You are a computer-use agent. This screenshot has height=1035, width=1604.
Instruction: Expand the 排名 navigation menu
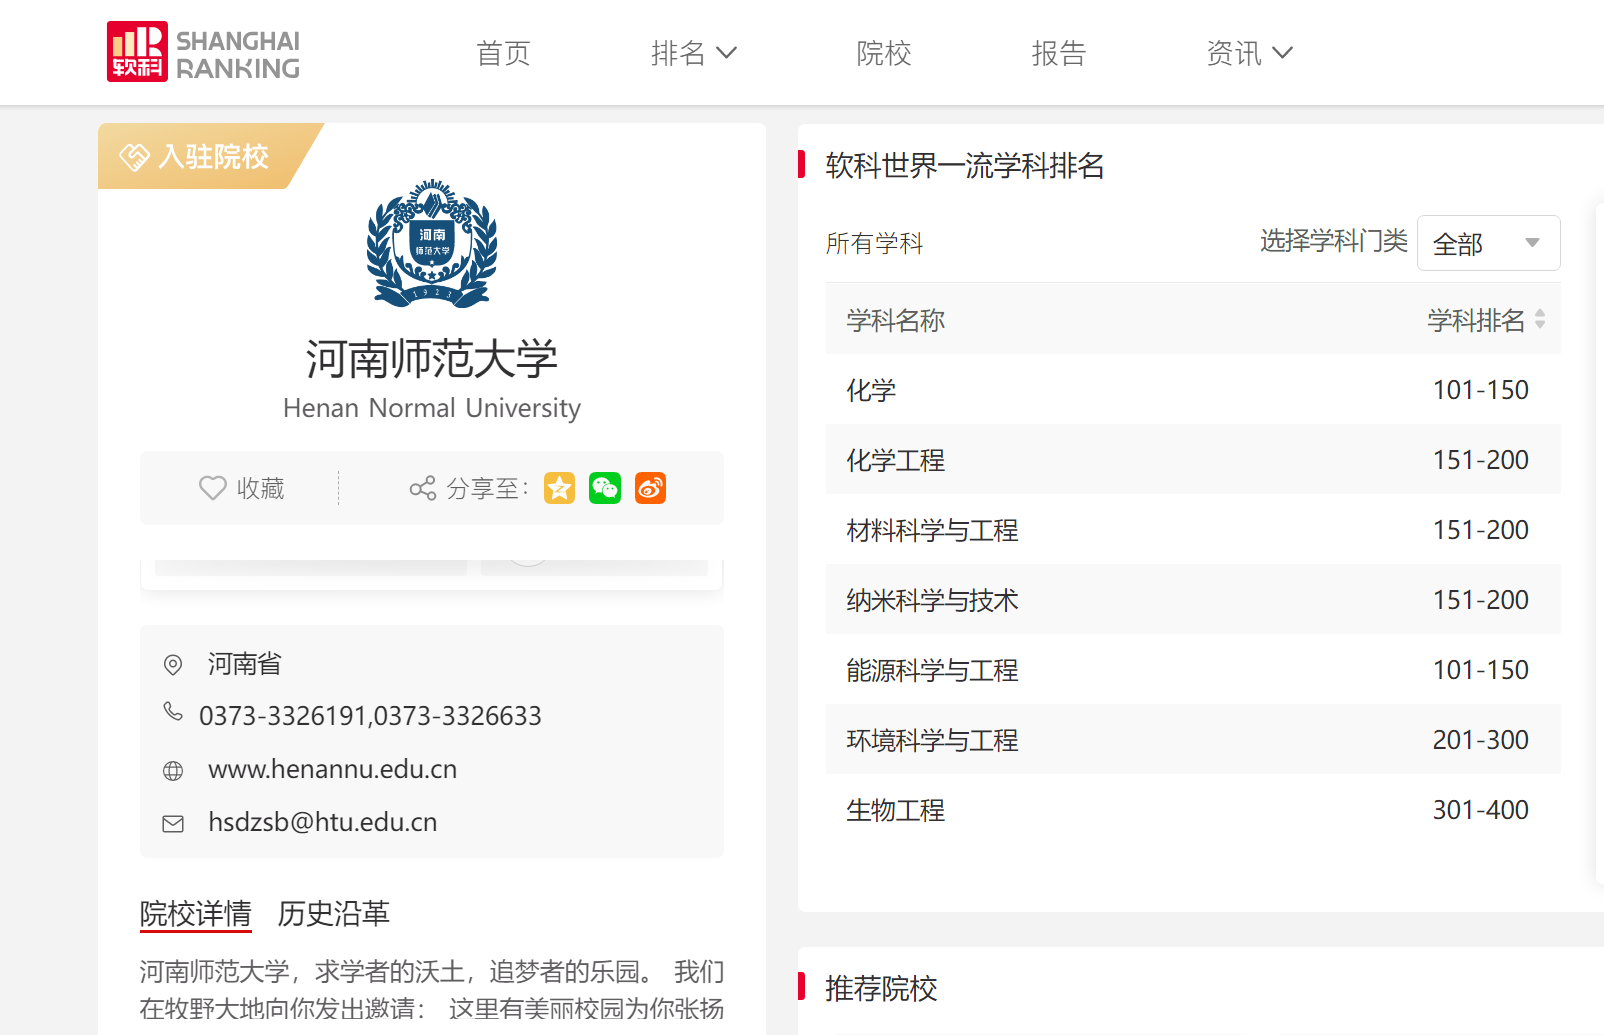693,53
